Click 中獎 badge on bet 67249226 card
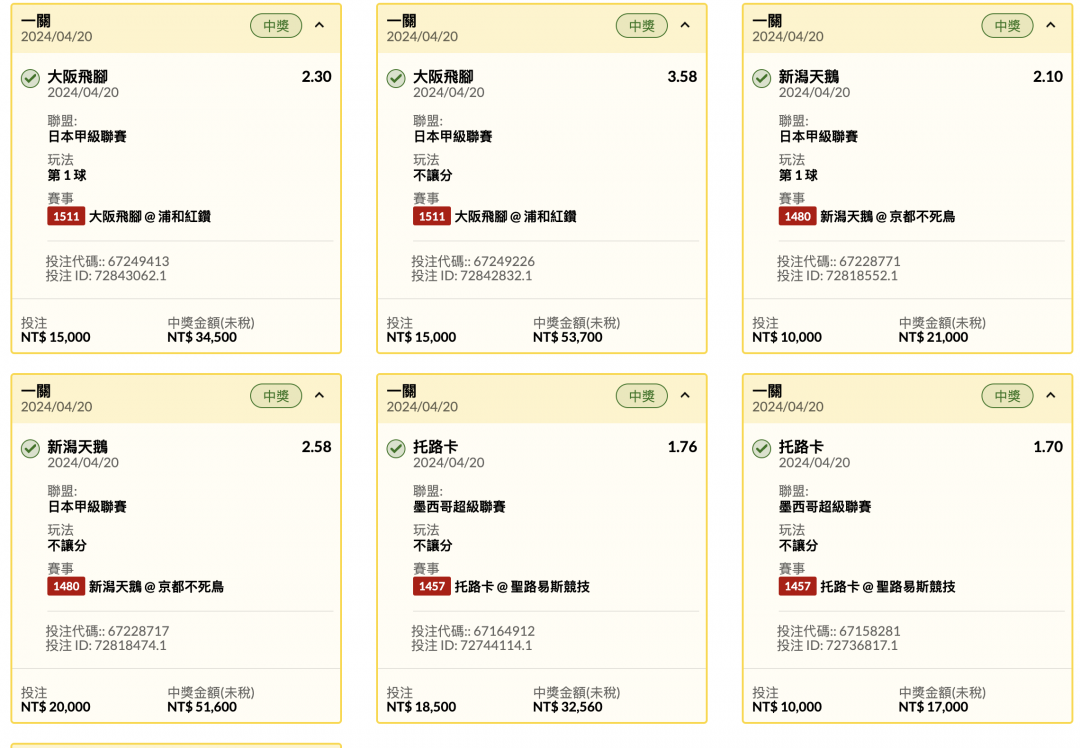The height and width of the screenshot is (748, 1080). [x=642, y=25]
